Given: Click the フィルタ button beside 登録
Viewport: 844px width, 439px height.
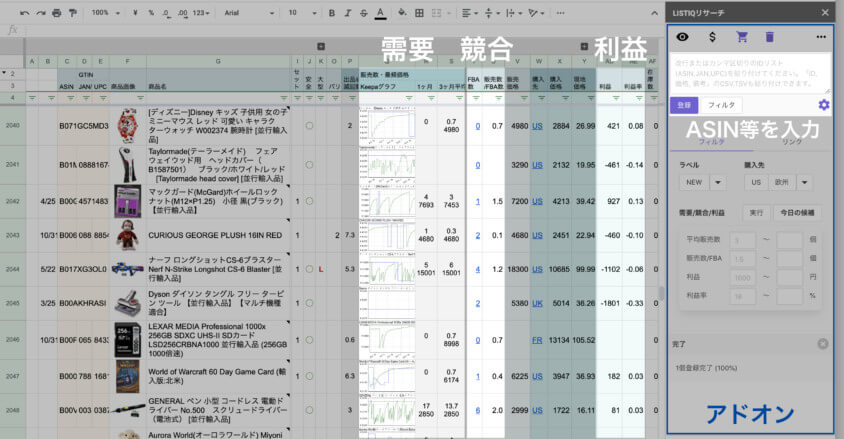Looking at the screenshot, I should (721, 105).
